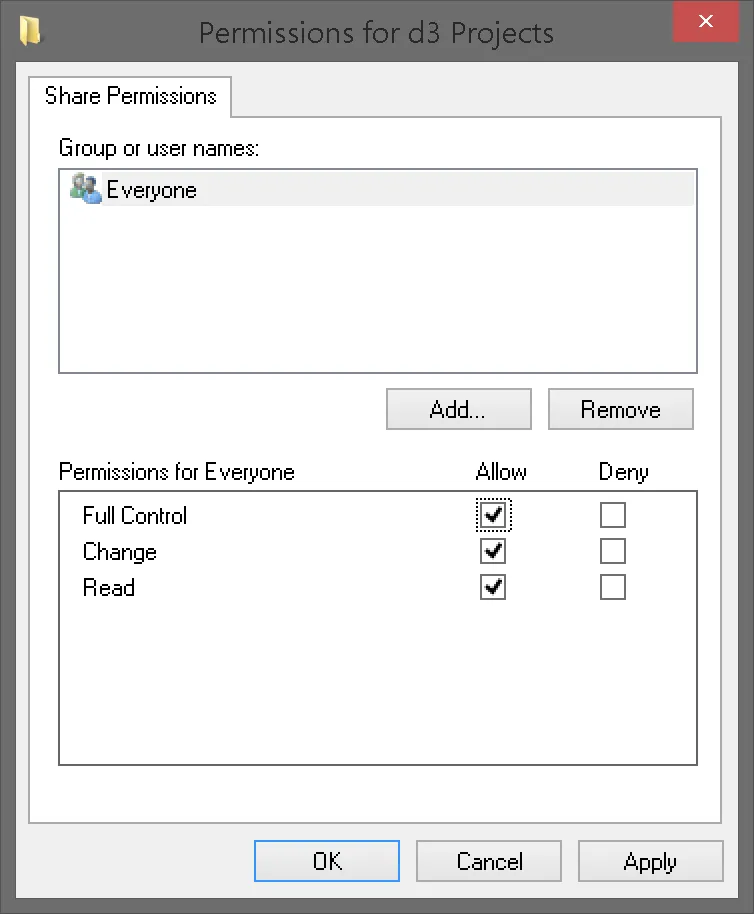Click the Remove button

coord(621,409)
